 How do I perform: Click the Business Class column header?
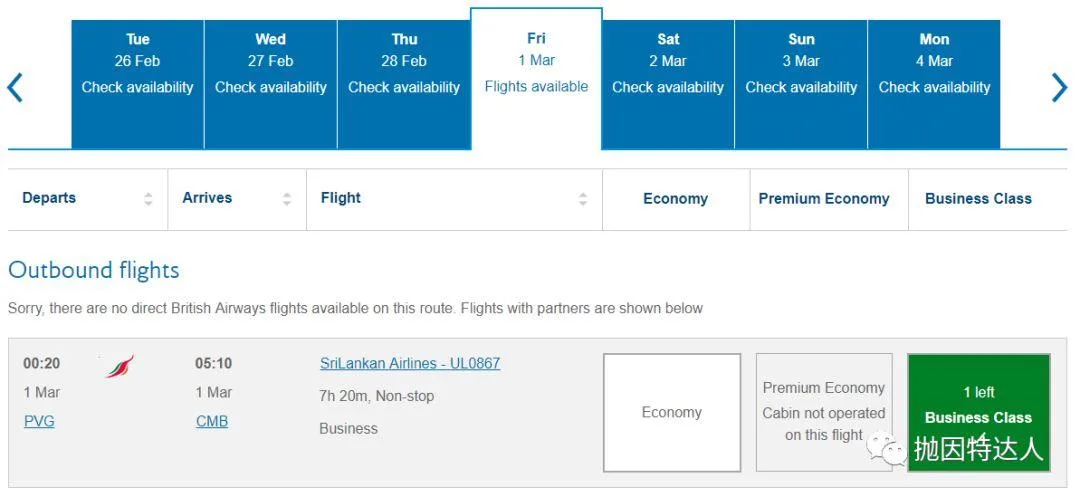[x=978, y=199]
